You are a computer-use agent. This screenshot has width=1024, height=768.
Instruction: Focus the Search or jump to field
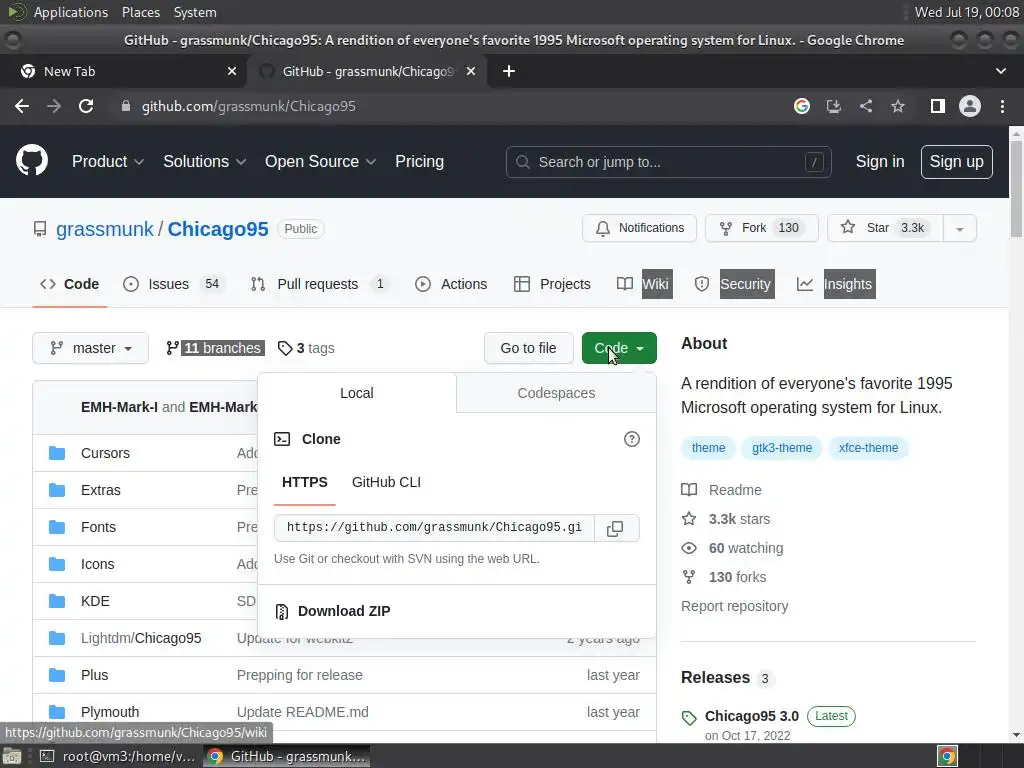coord(668,162)
